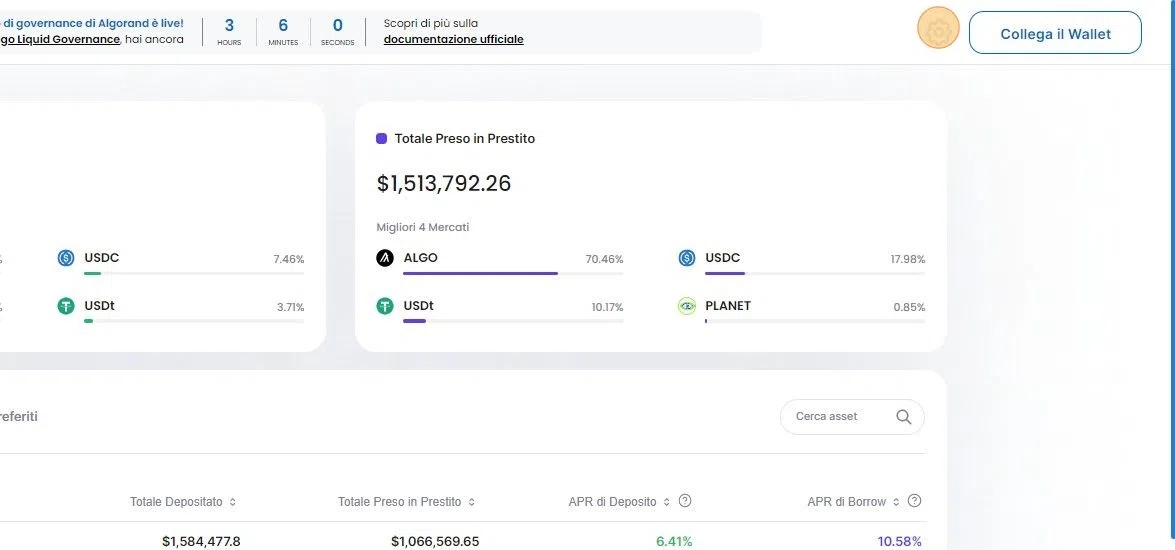This screenshot has height=550, width=1175.
Task: Click the ALGO token icon
Action: [x=385, y=258]
